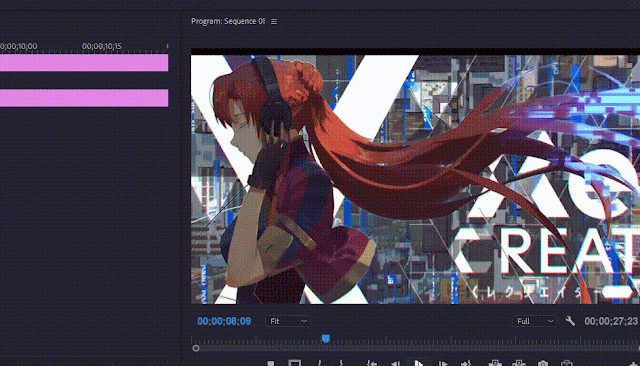
Task: Click the 00;00;27;23 duration readout
Action: 611,322
